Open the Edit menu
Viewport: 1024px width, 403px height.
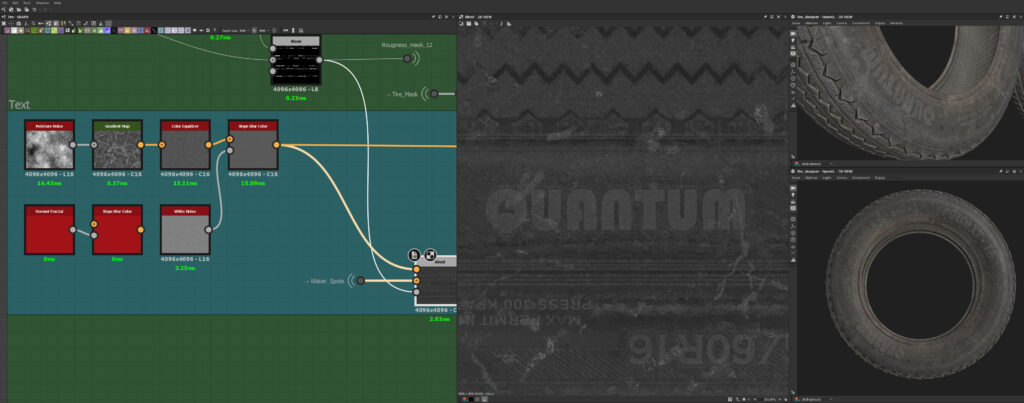[15, 3]
